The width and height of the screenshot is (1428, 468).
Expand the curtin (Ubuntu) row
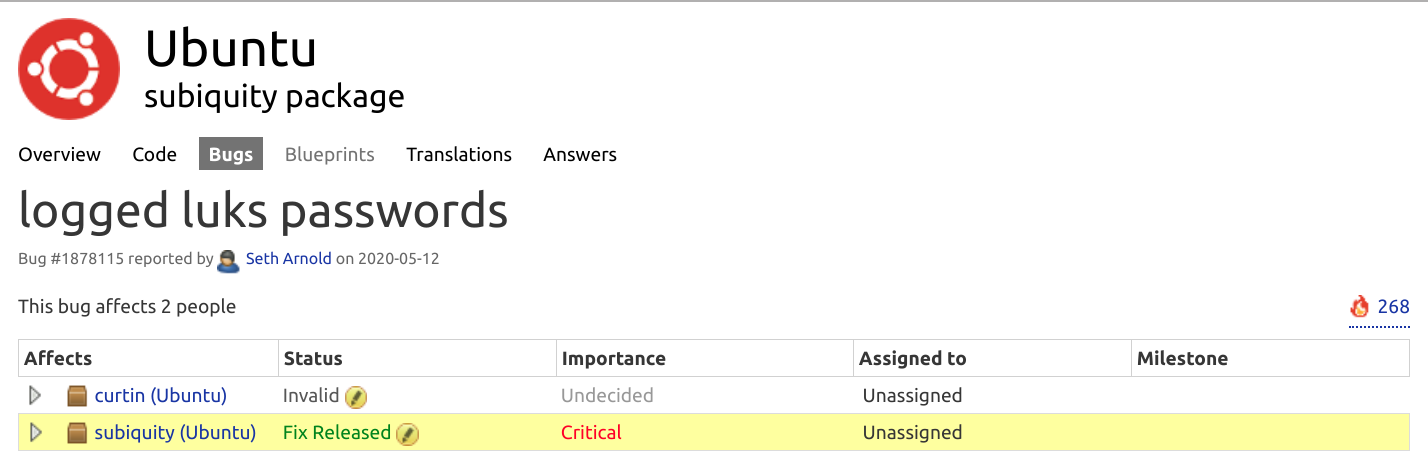point(36,396)
